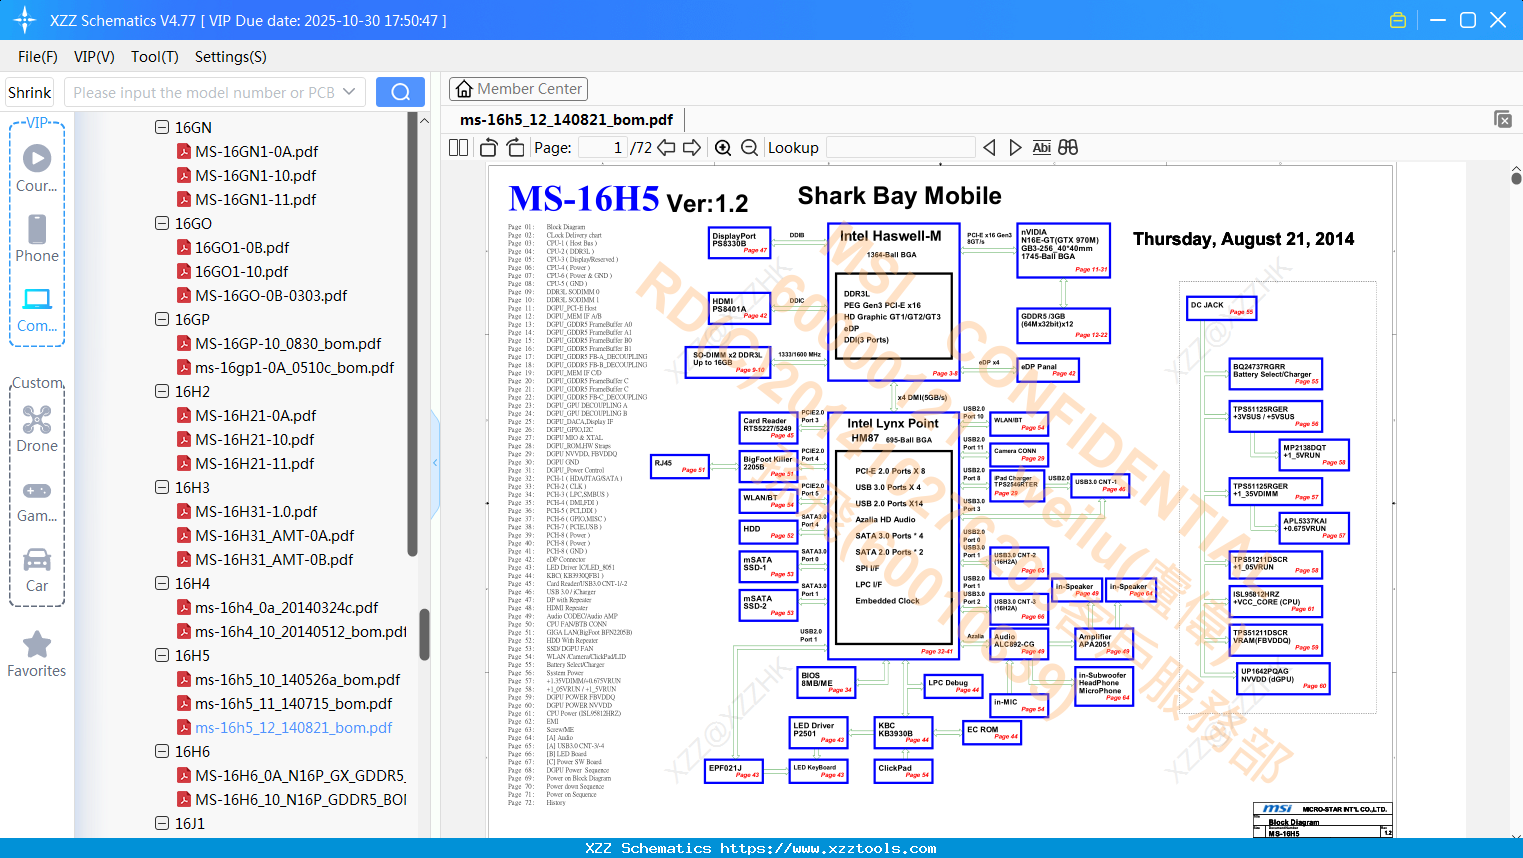Open MS-16H21-0A.pdf
1523x858 pixels.
point(256,415)
